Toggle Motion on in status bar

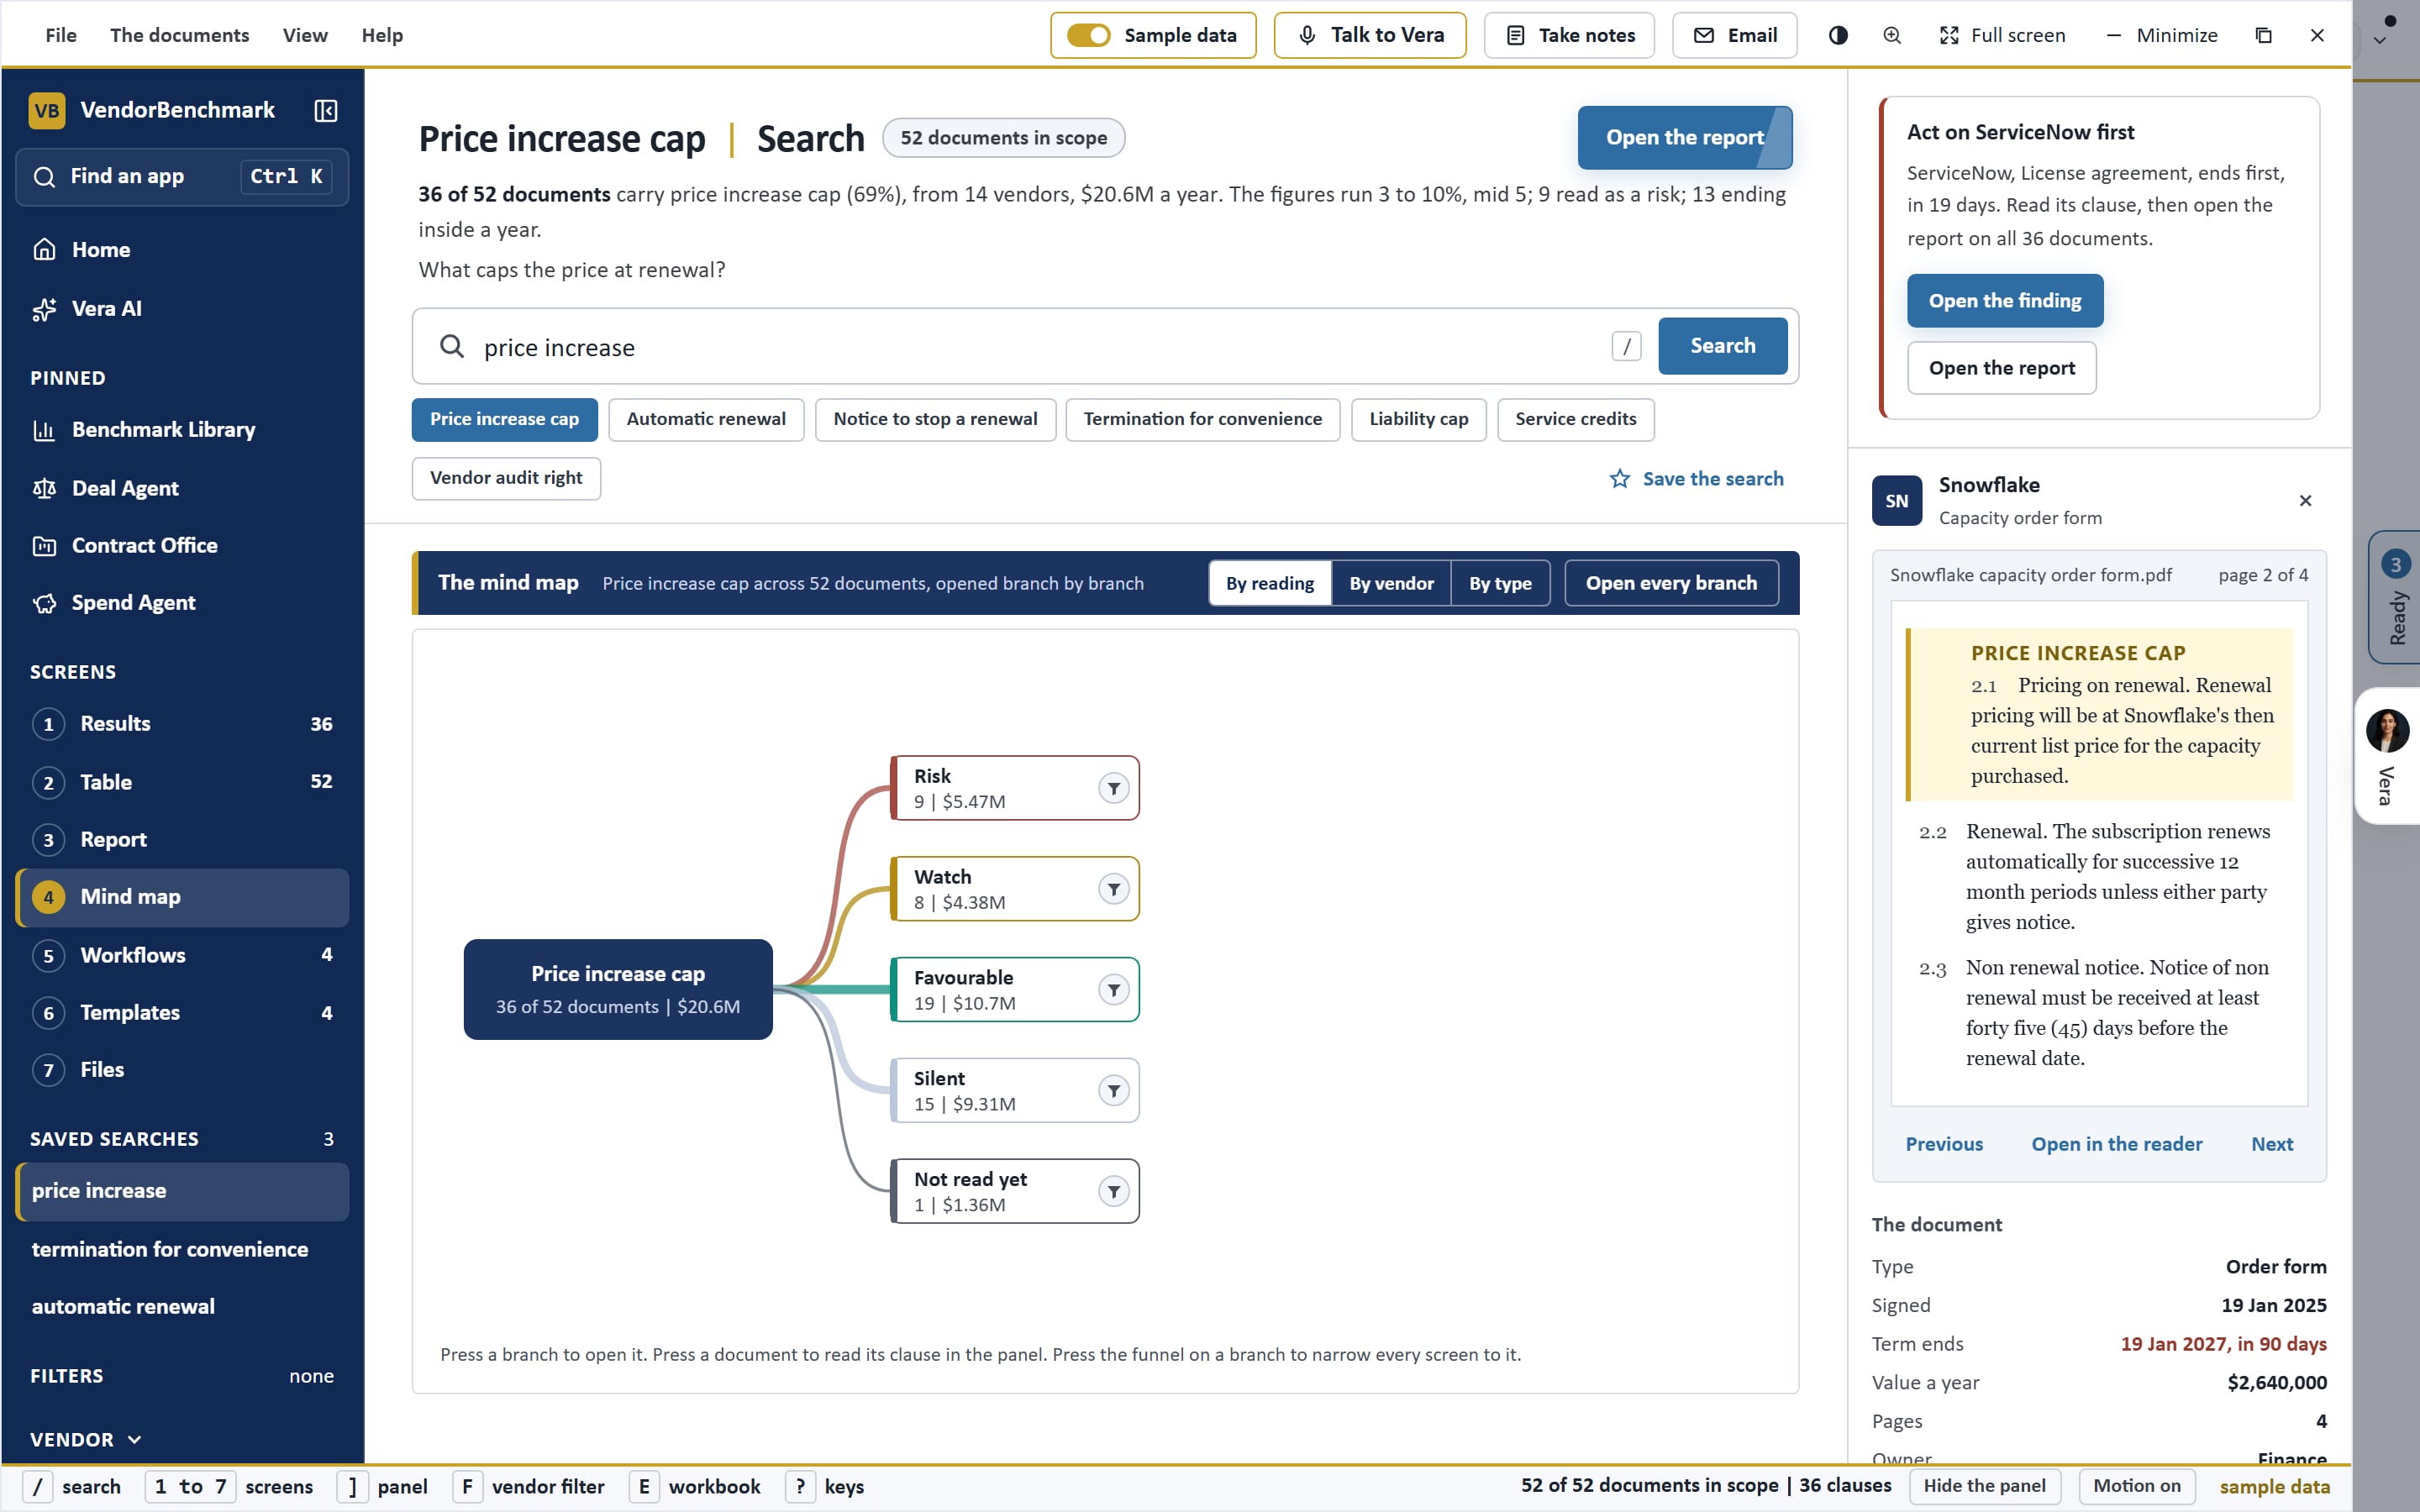point(2137,1486)
